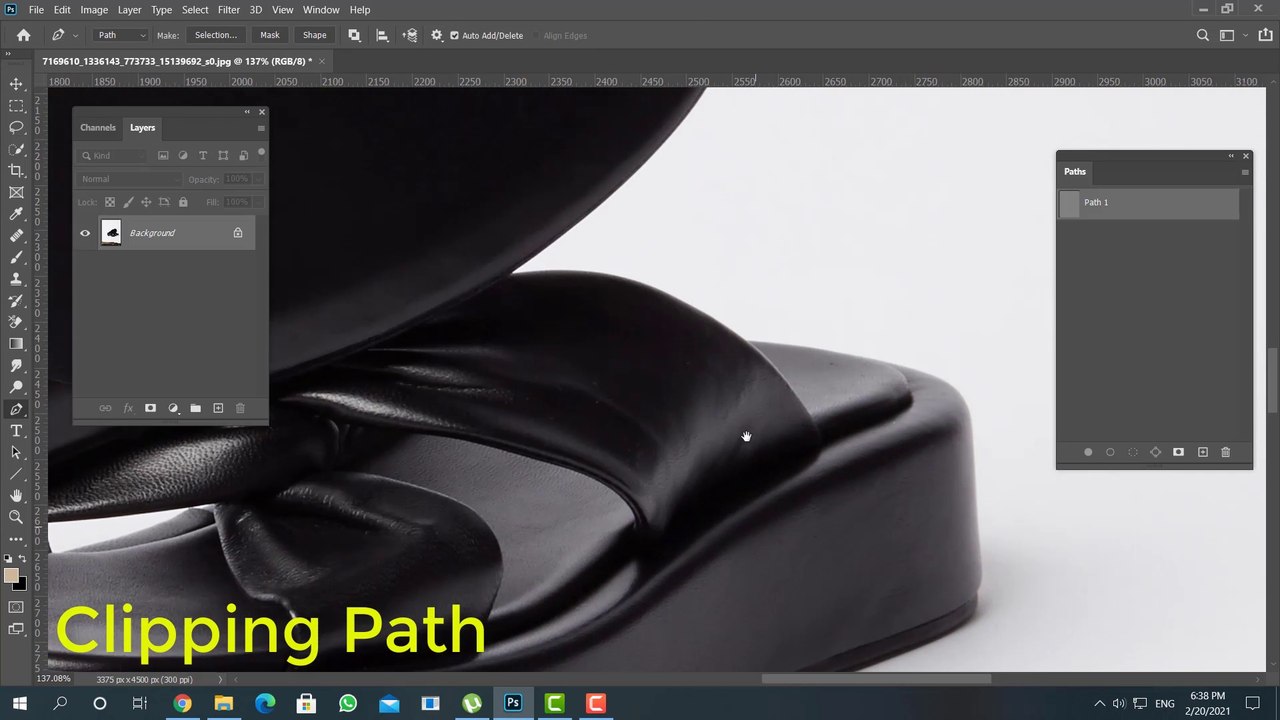This screenshot has height=720, width=1280.
Task: Open Path alignment options
Action: 382,35
